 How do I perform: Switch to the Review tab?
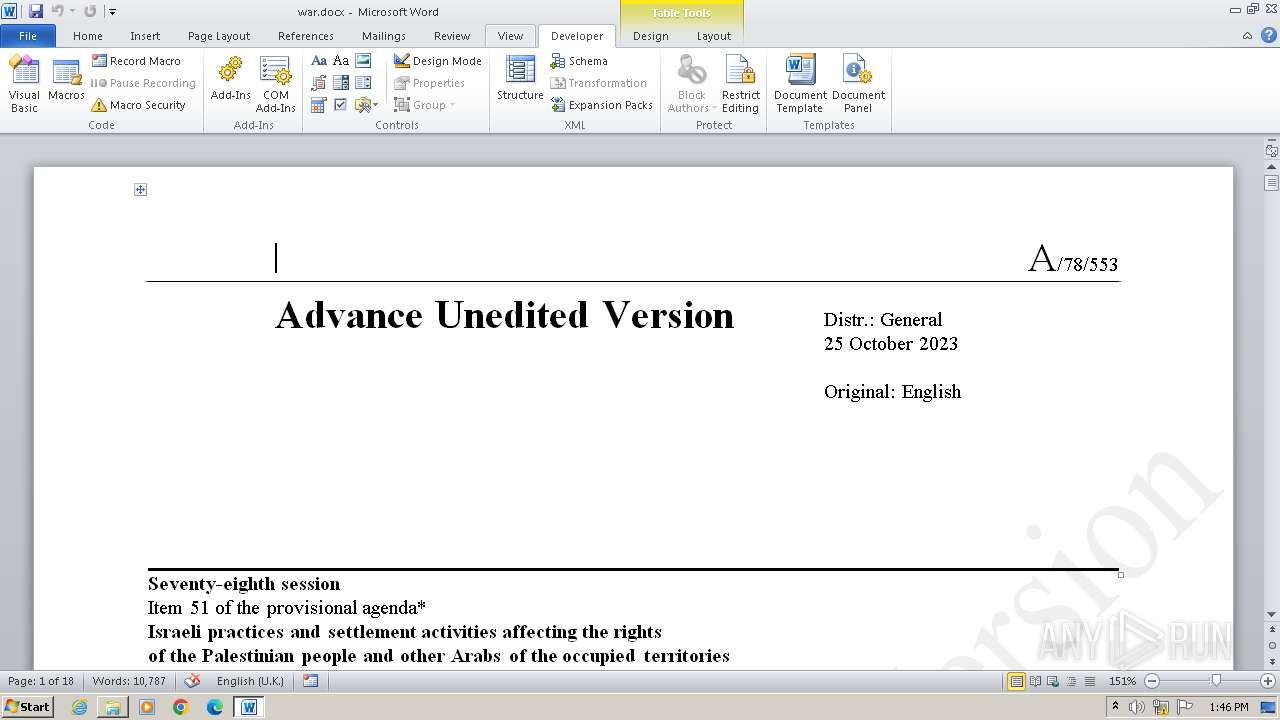(x=452, y=36)
